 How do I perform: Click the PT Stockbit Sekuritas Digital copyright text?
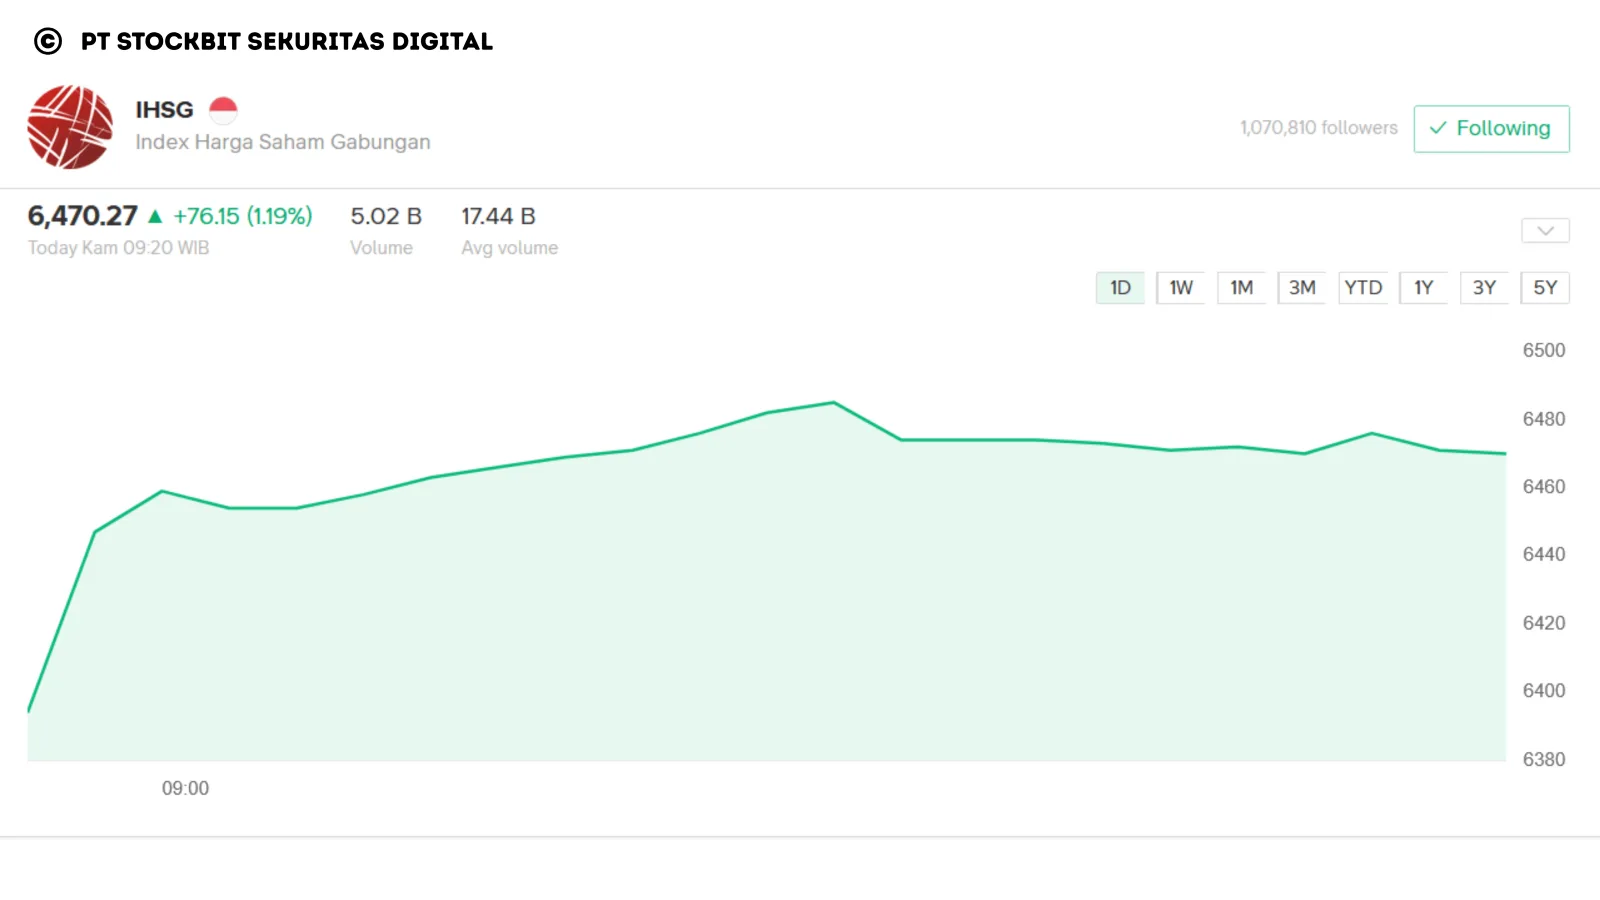click(287, 41)
